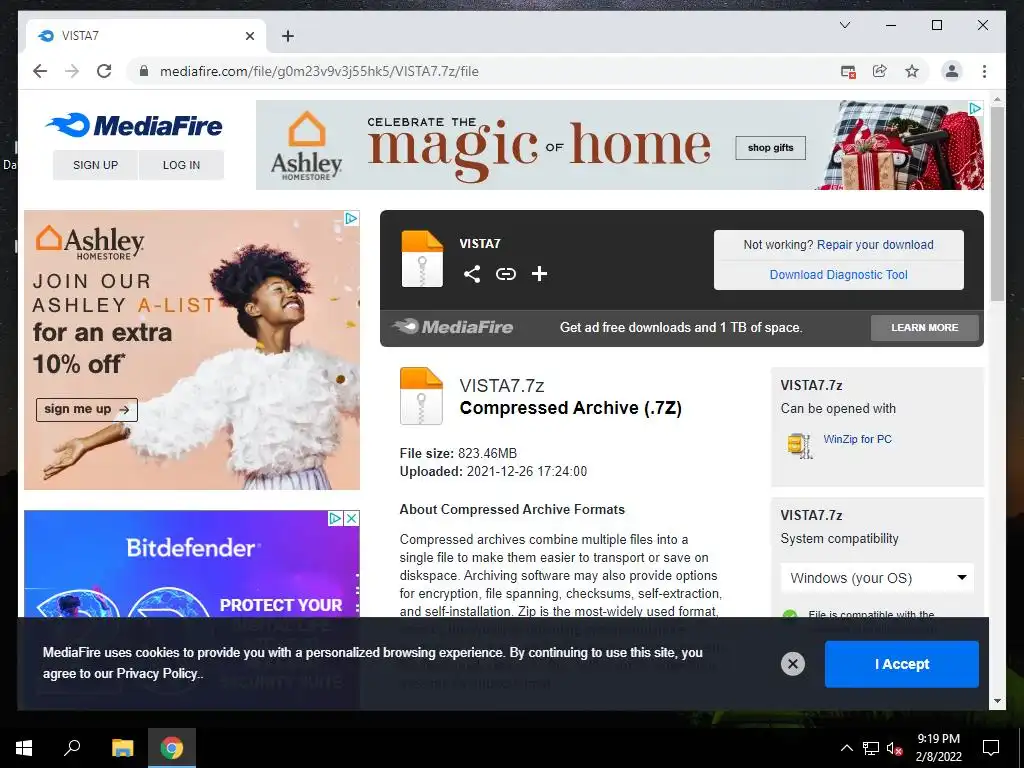The height and width of the screenshot is (768, 1024).
Task: Click the 'Compressed Archive (.7Z)' heading
Action: point(571,408)
